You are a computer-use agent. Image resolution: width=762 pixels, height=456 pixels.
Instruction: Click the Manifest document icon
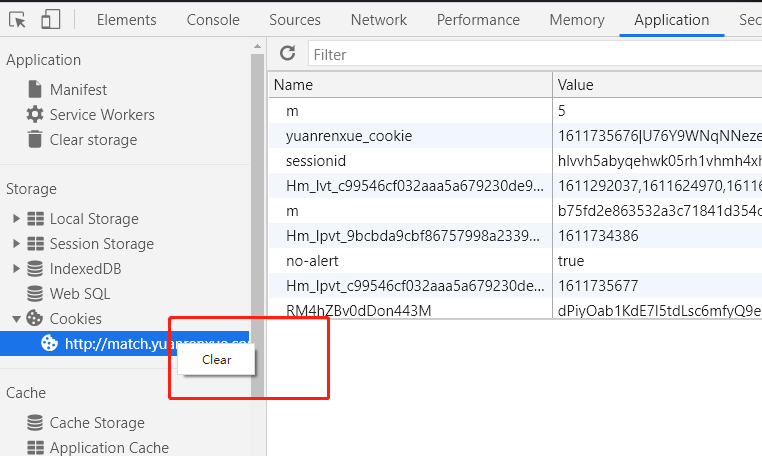click(35, 89)
